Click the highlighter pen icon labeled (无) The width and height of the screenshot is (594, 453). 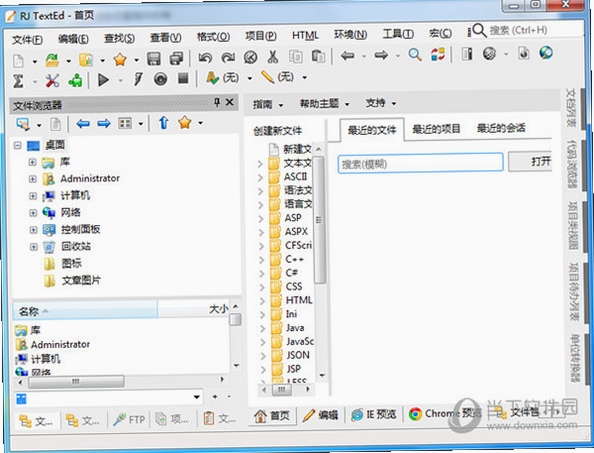(267, 77)
